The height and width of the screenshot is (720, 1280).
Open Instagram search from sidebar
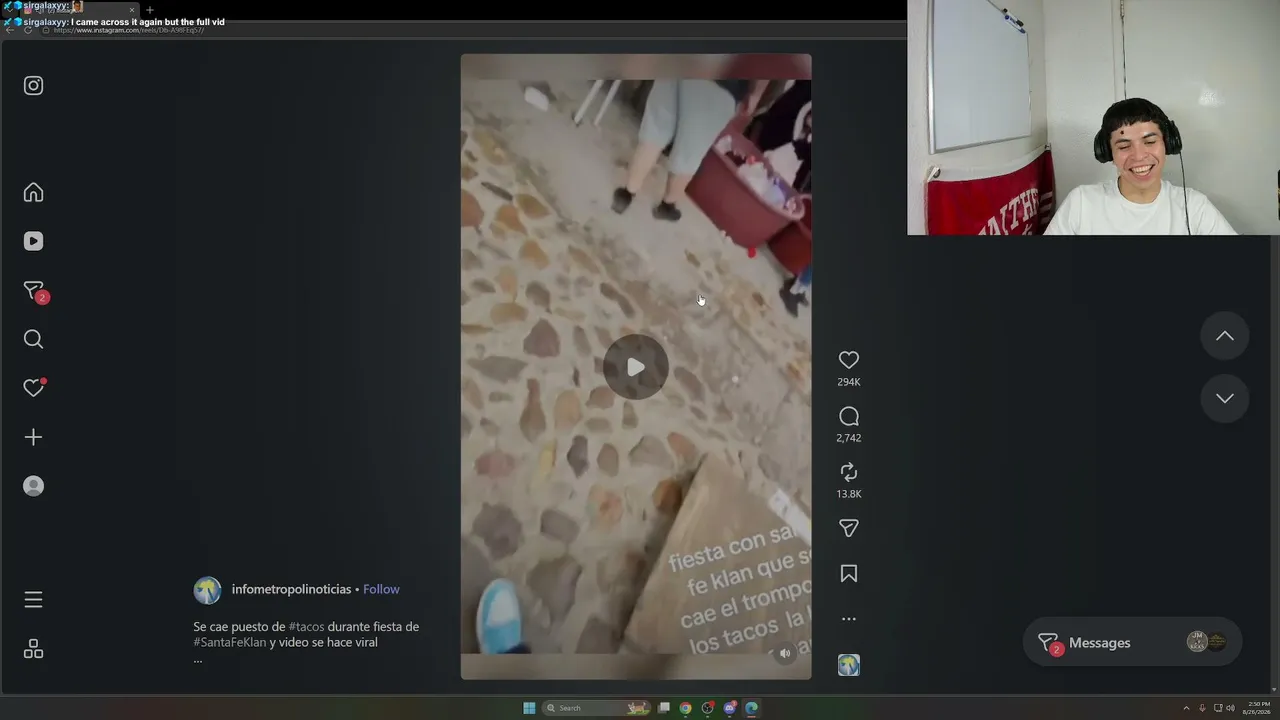[x=33, y=339]
